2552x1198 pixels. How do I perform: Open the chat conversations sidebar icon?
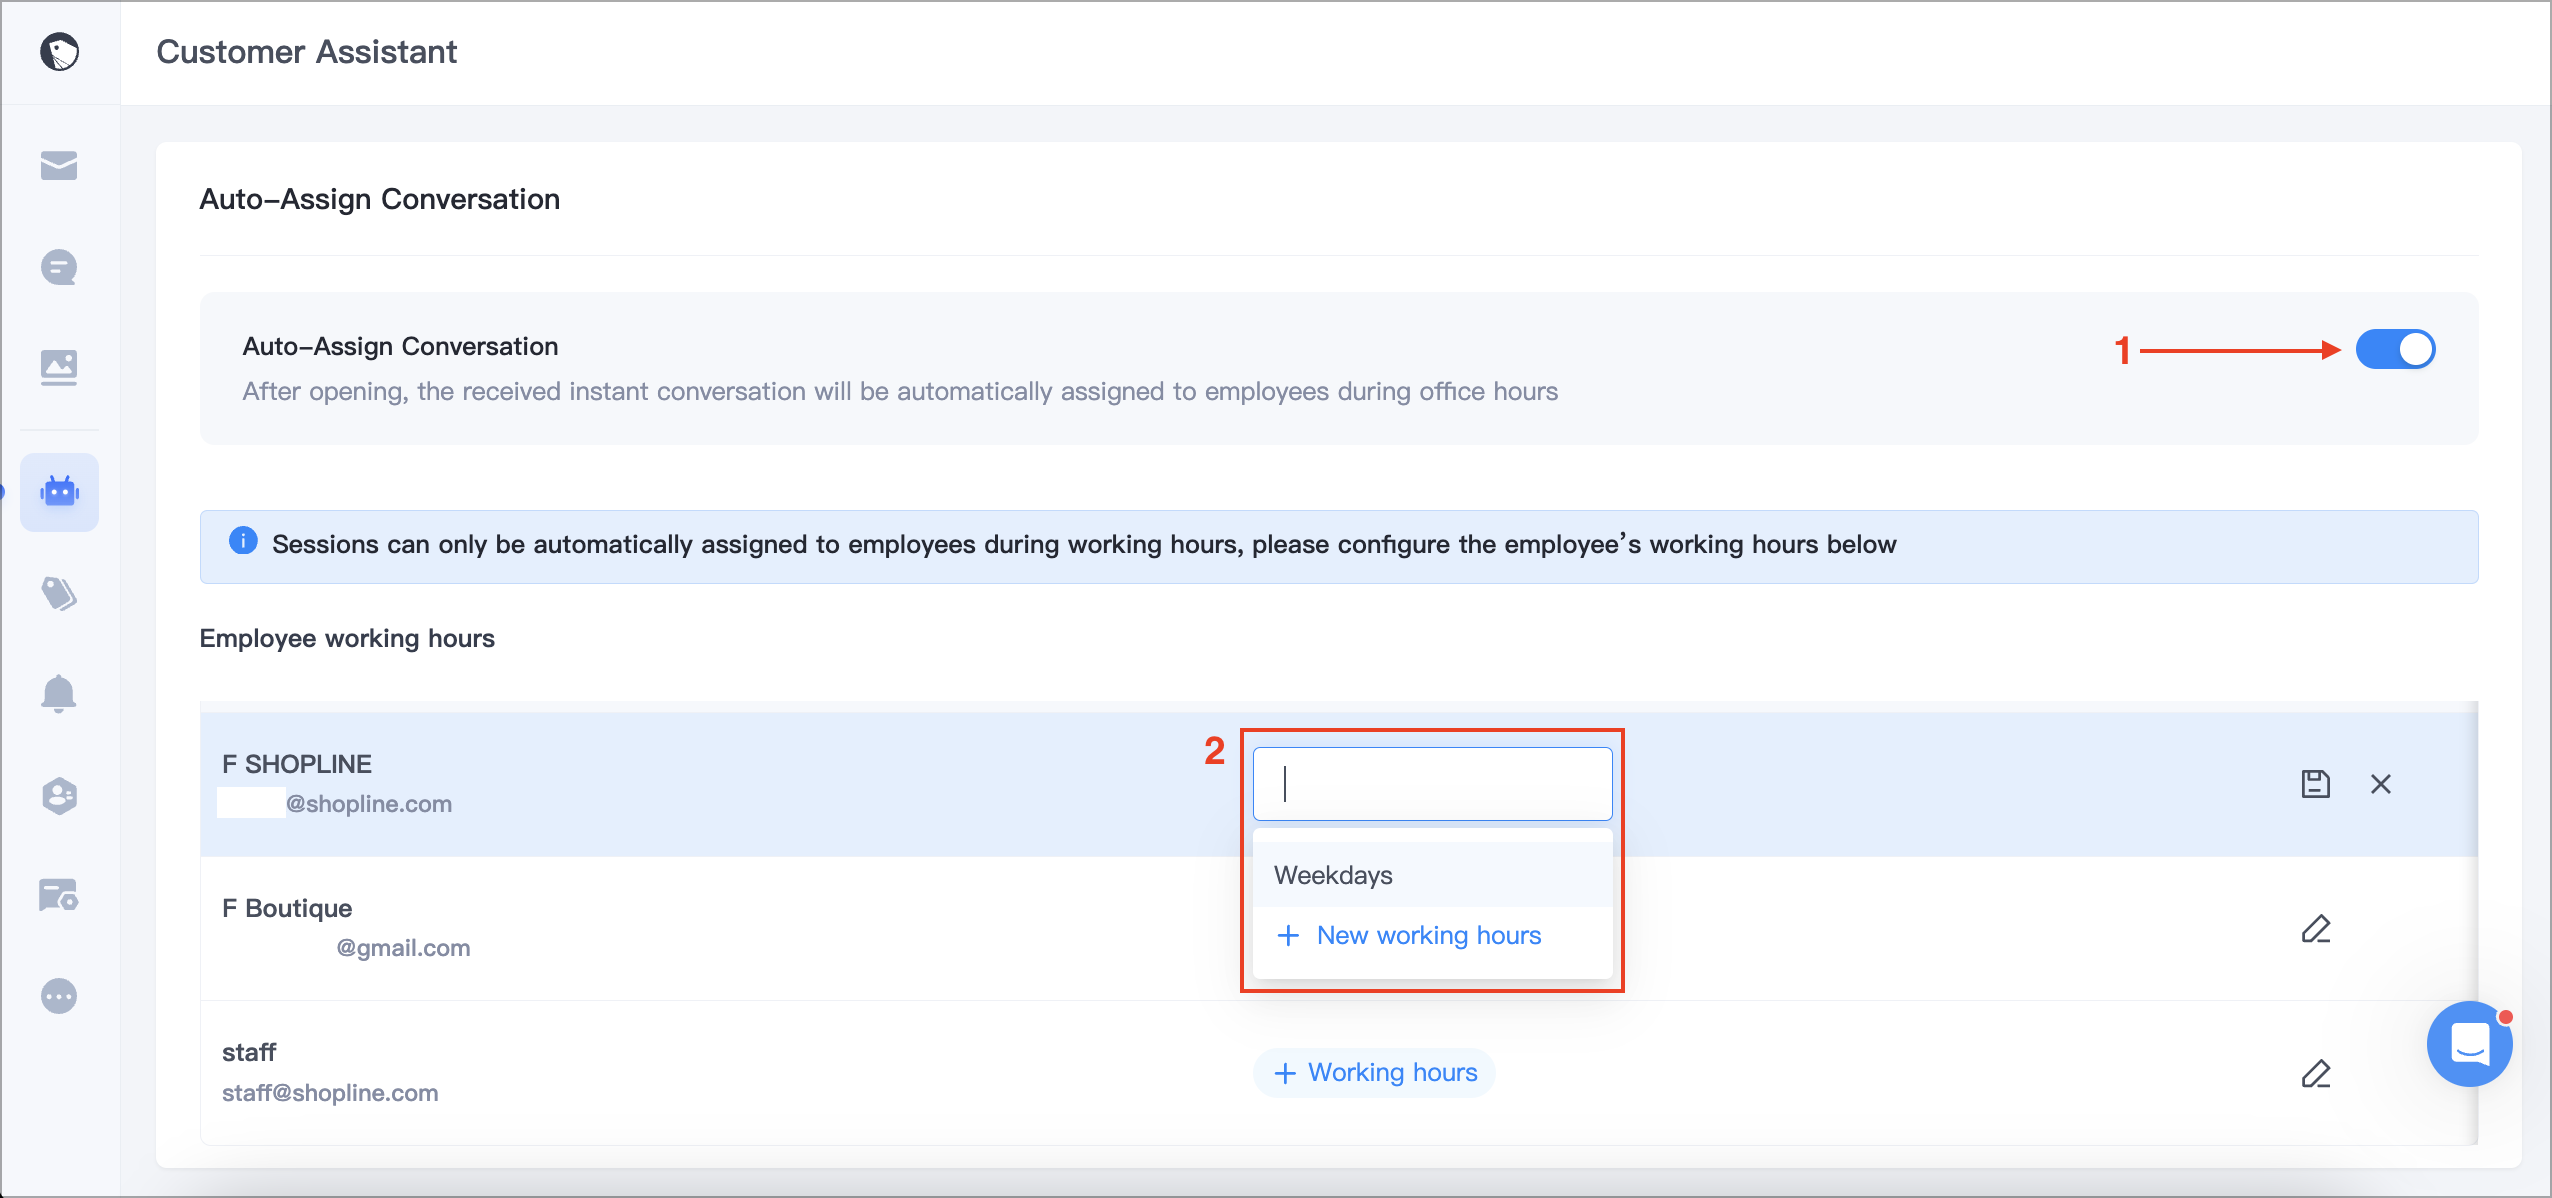59,267
